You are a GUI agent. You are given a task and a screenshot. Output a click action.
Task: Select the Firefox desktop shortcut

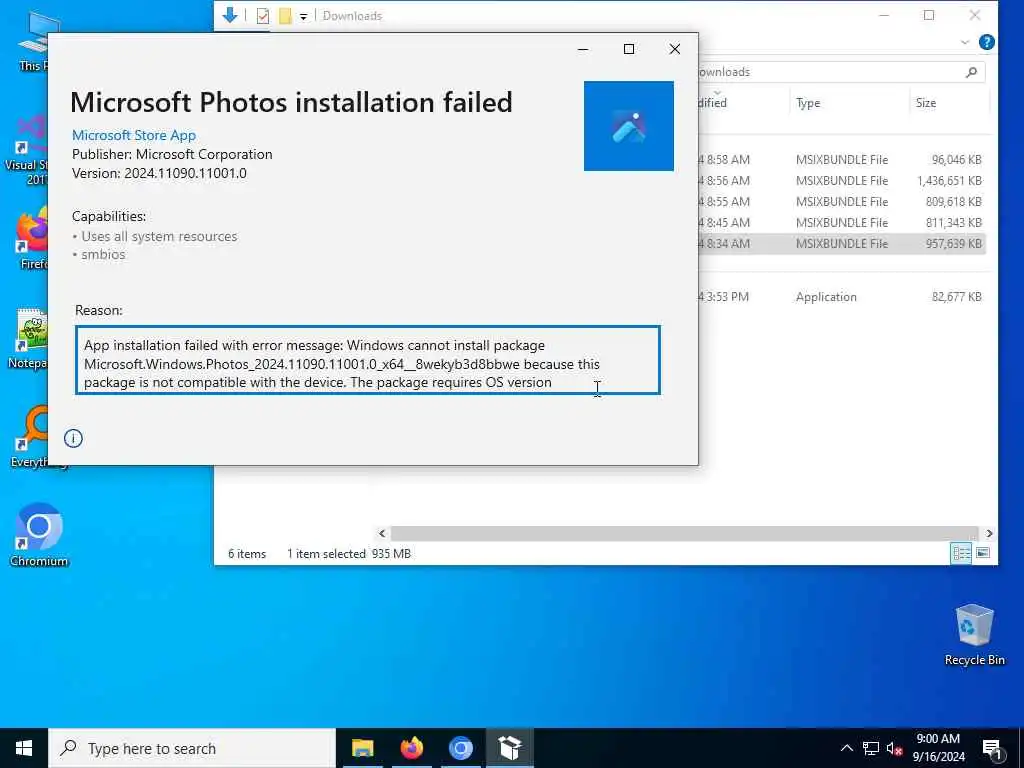pyautogui.click(x=33, y=239)
